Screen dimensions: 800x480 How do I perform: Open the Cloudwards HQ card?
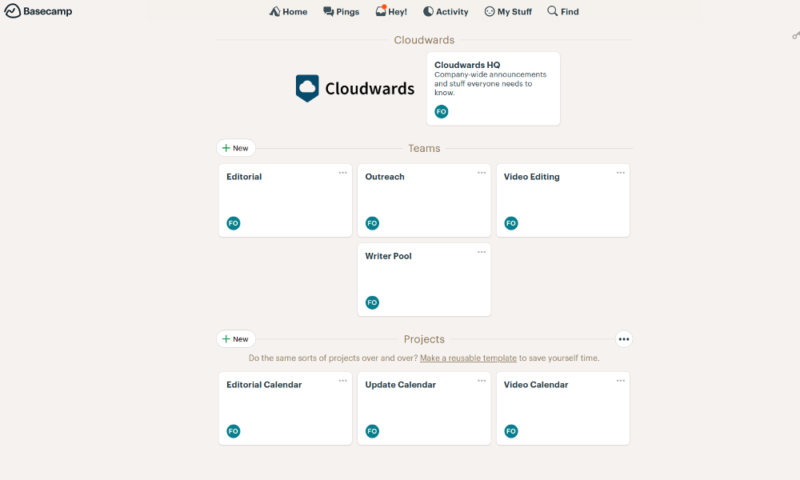(493, 88)
